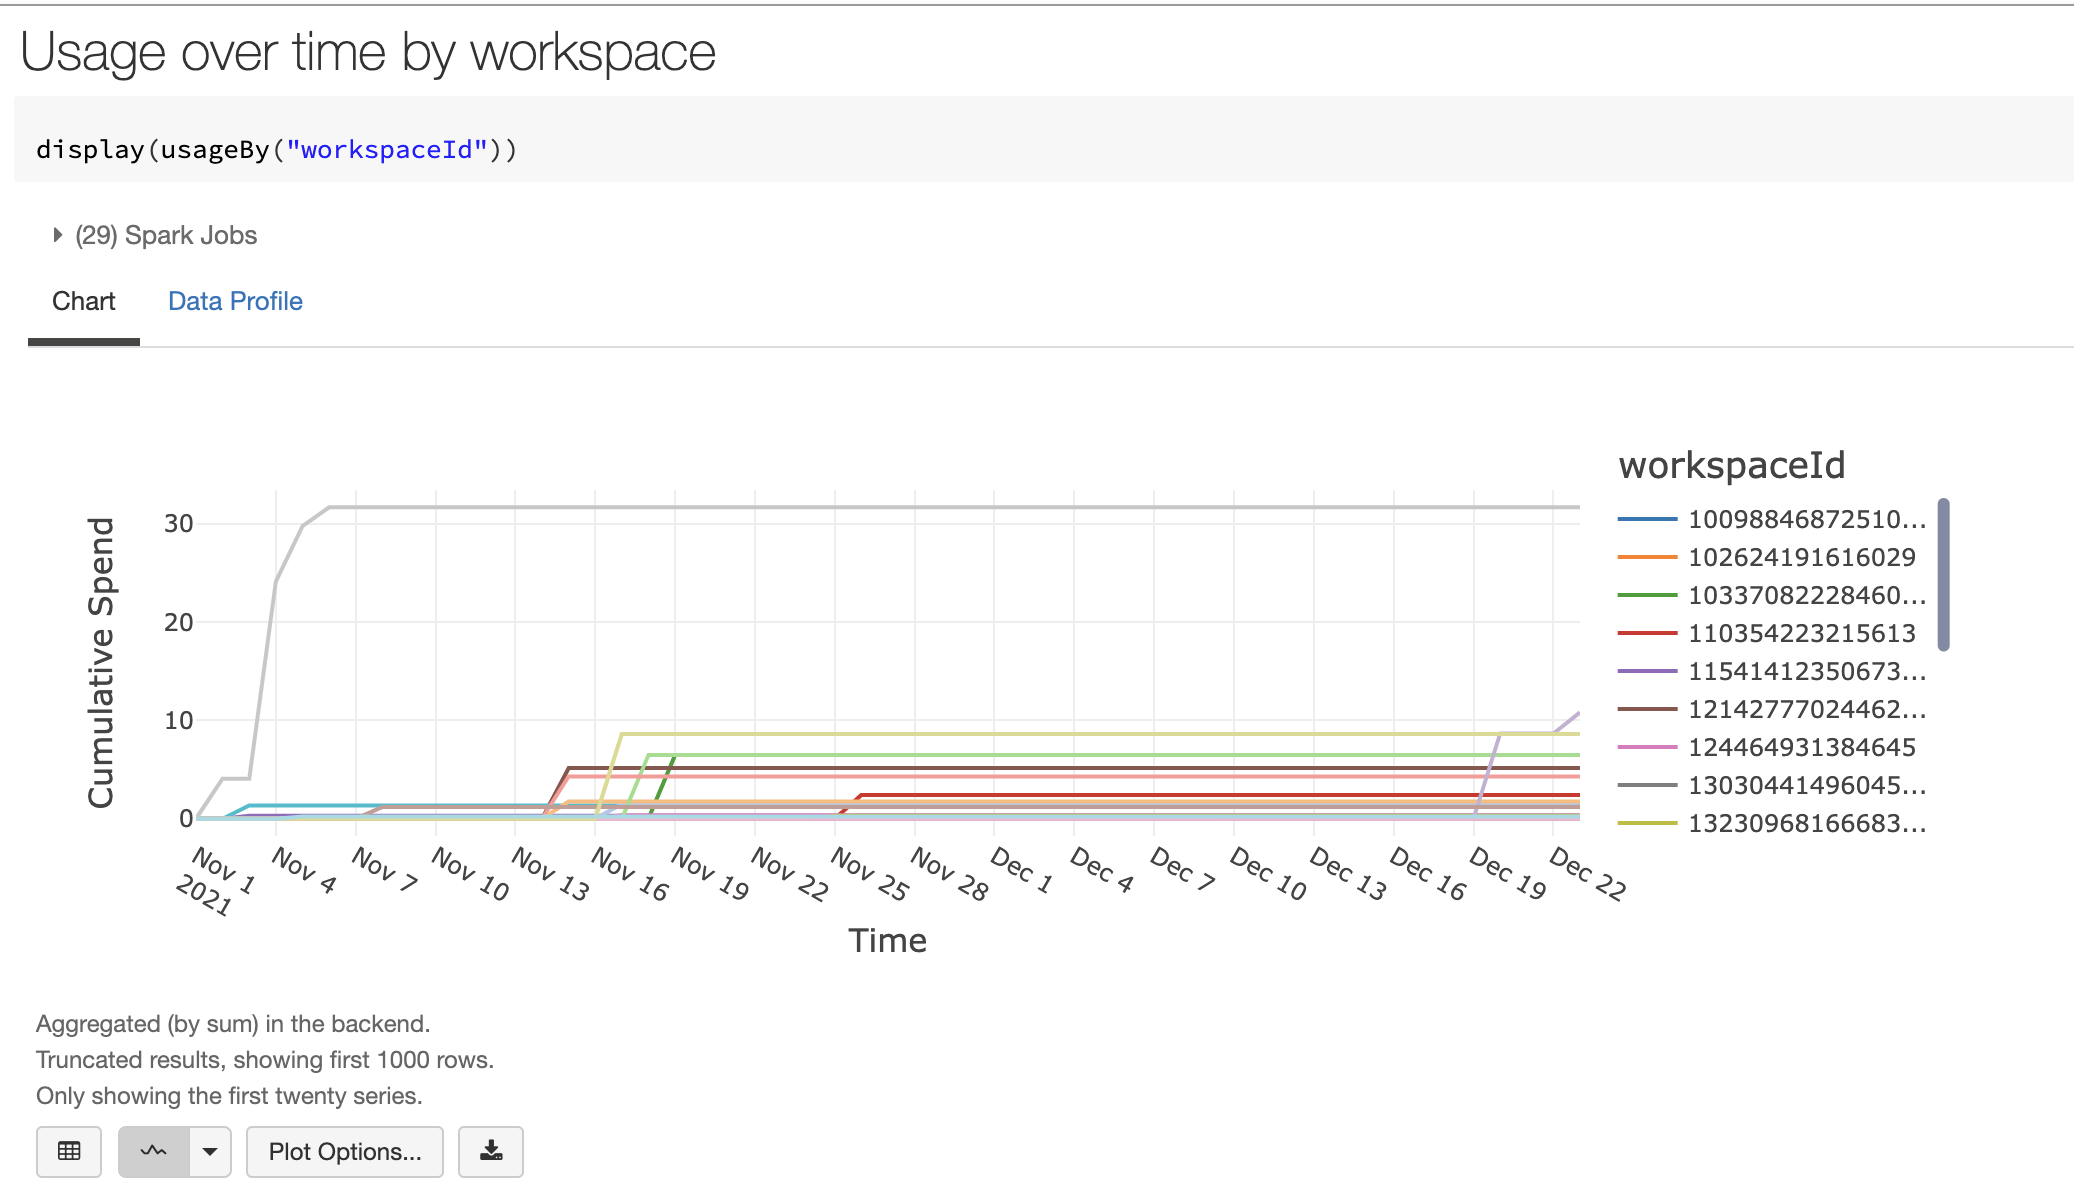2074x1202 pixels.
Task: Click the table view icon button
Action: (x=69, y=1151)
